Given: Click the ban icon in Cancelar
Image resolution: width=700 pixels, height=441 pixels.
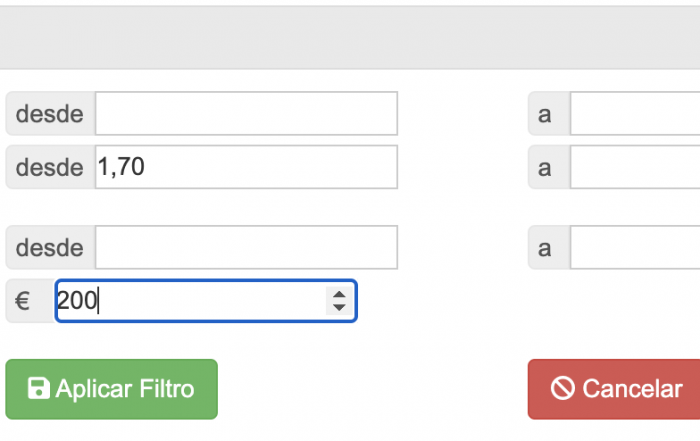Looking at the screenshot, I should click(x=562, y=388).
